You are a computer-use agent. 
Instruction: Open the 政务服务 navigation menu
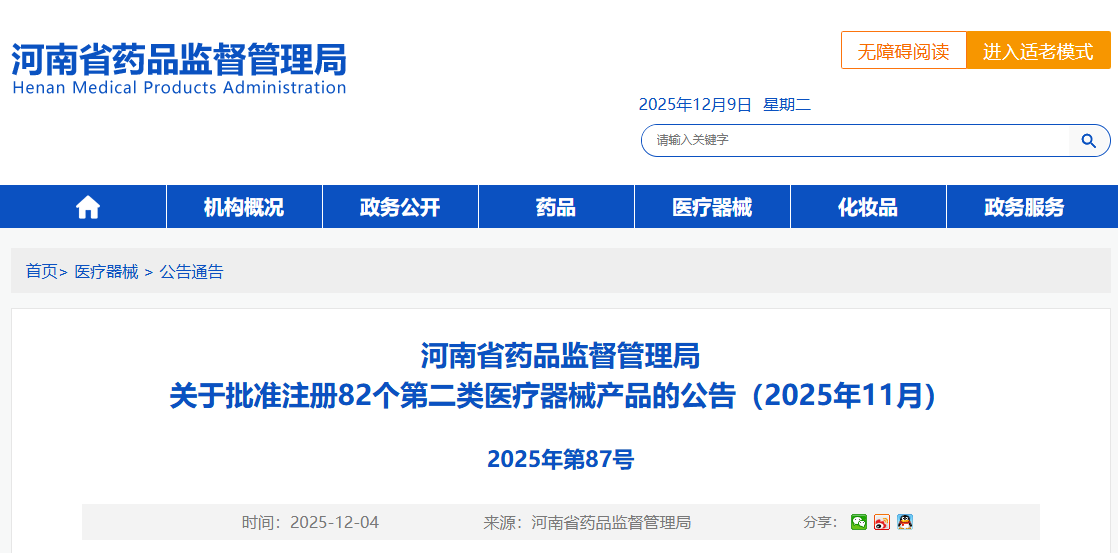[x=1024, y=207]
